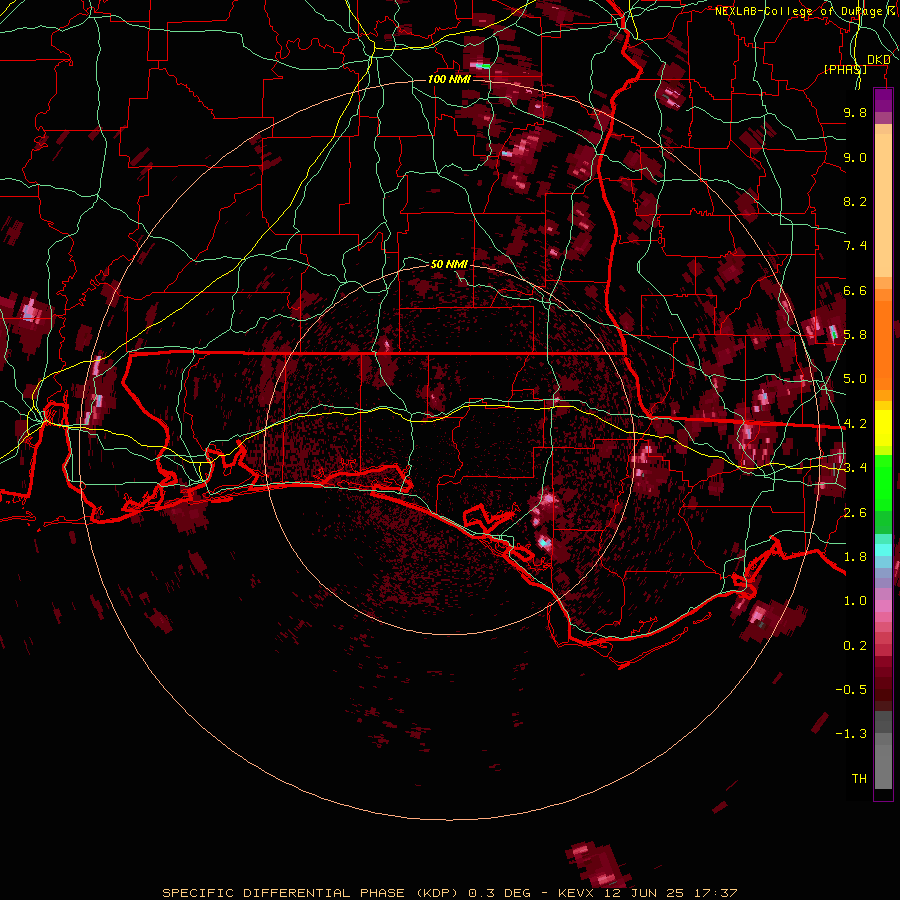This screenshot has width=900, height=900.
Task: Select the peach segment of the color bar
Action: tap(883, 201)
